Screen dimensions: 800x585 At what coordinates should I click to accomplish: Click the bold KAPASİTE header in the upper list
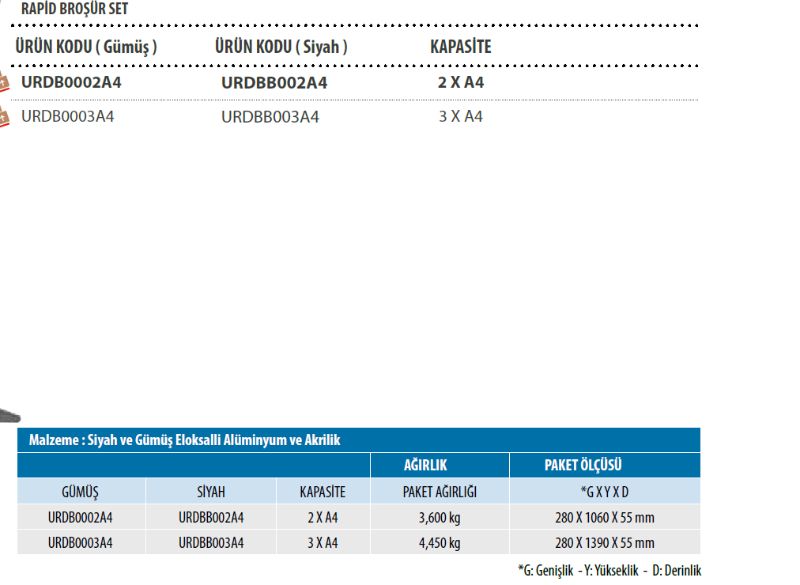click(460, 47)
